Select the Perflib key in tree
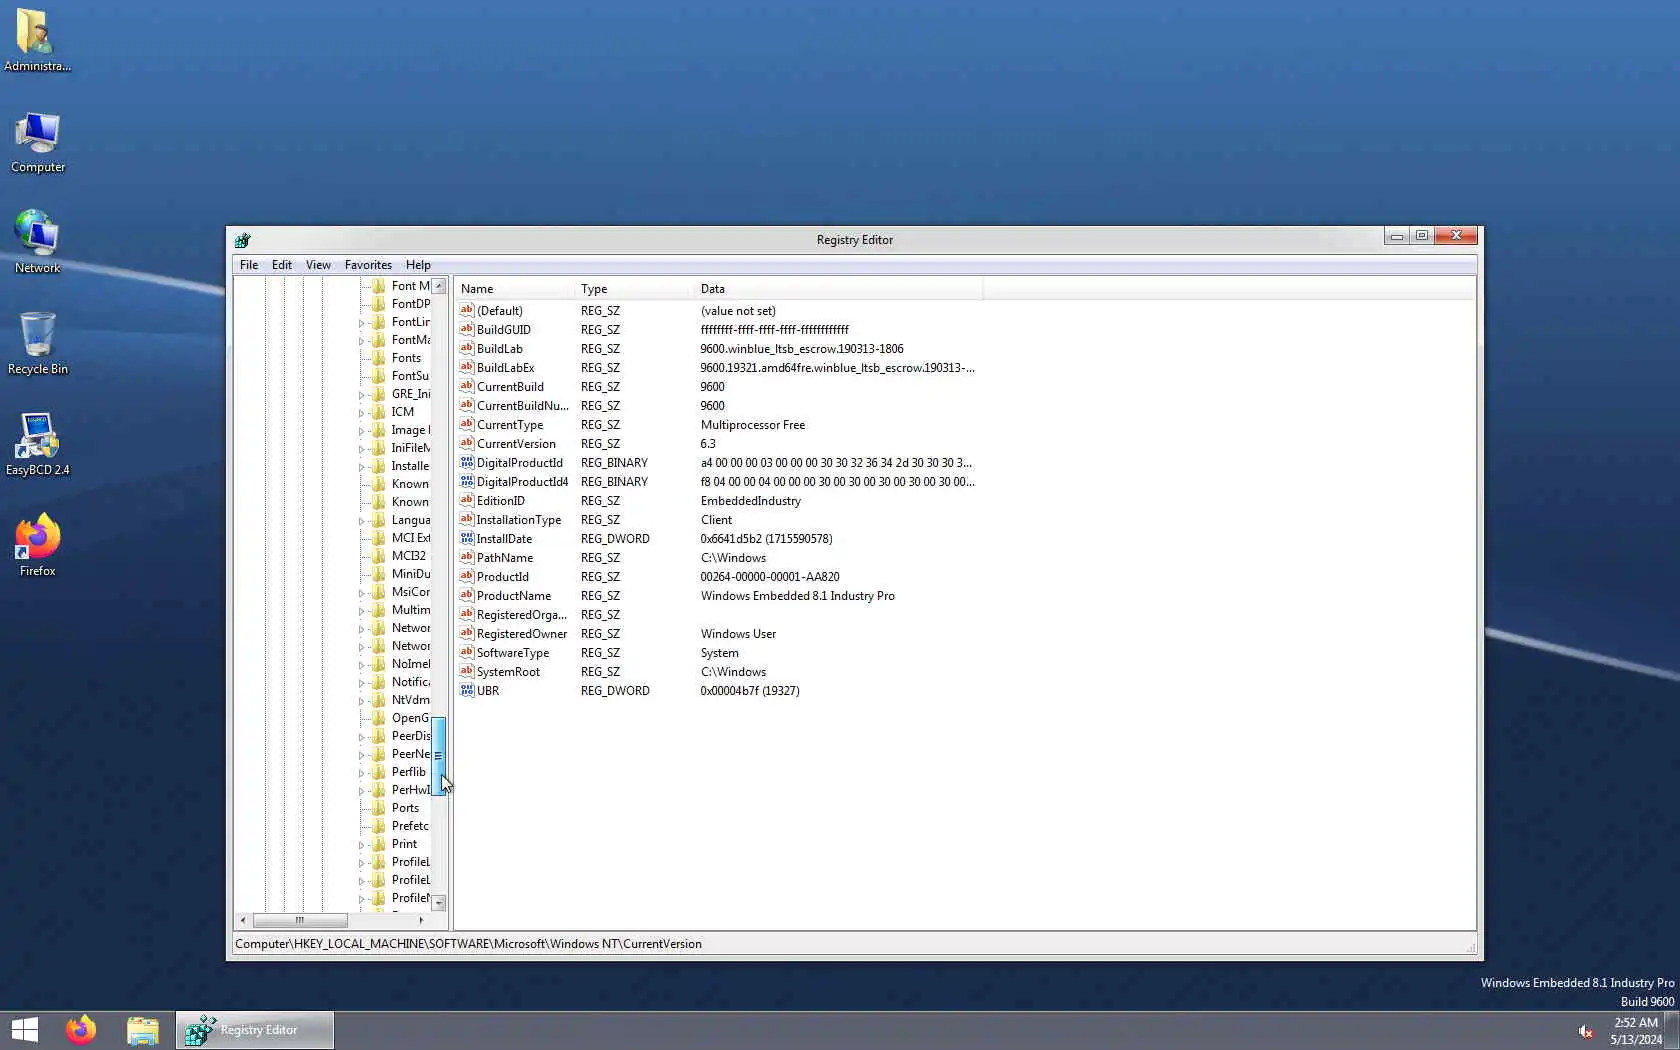 409,772
